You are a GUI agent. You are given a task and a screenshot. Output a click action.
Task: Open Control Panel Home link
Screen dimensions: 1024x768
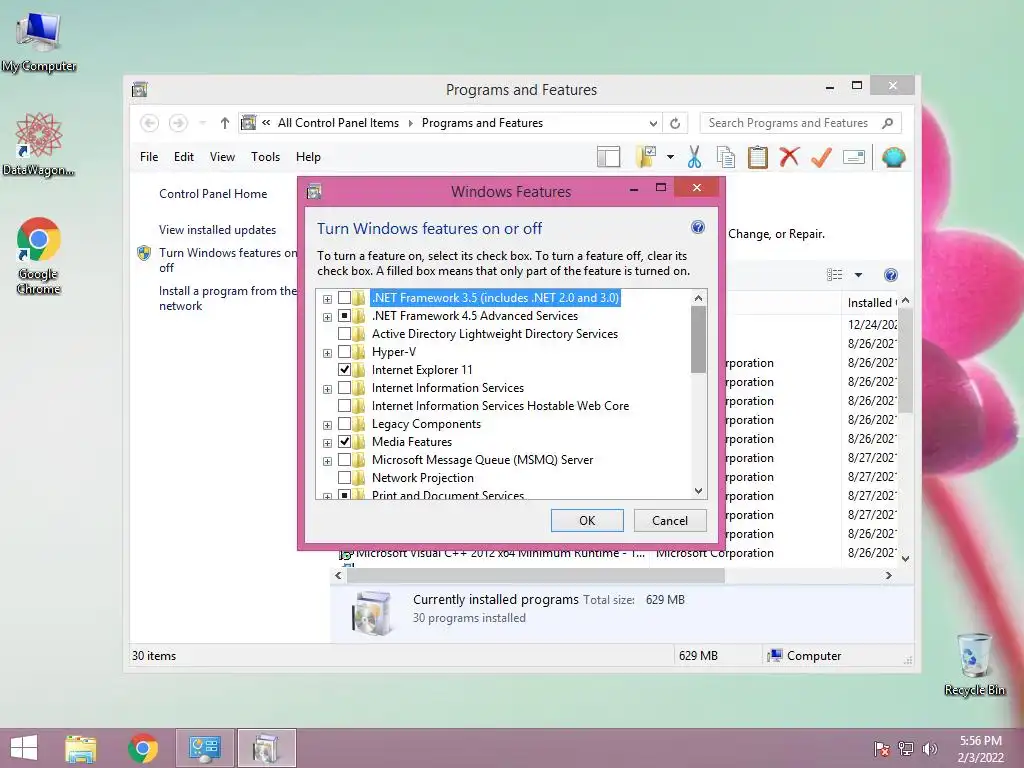click(x=213, y=194)
